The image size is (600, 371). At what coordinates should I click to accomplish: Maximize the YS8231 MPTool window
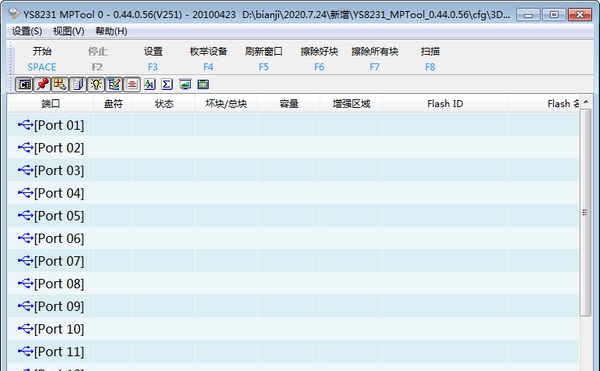[x=554, y=15]
